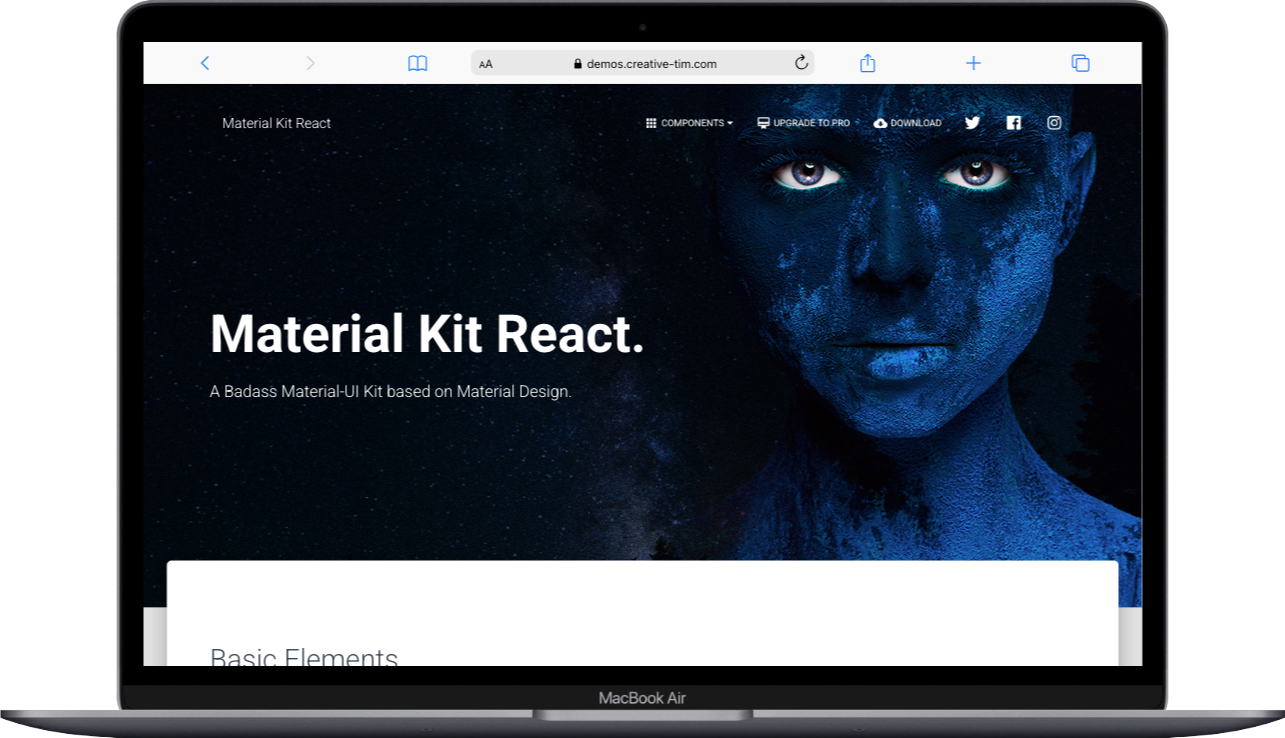Image resolution: width=1285 pixels, height=738 pixels.
Task: Click the reload icon in the address bar
Action: (x=801, y=62)
